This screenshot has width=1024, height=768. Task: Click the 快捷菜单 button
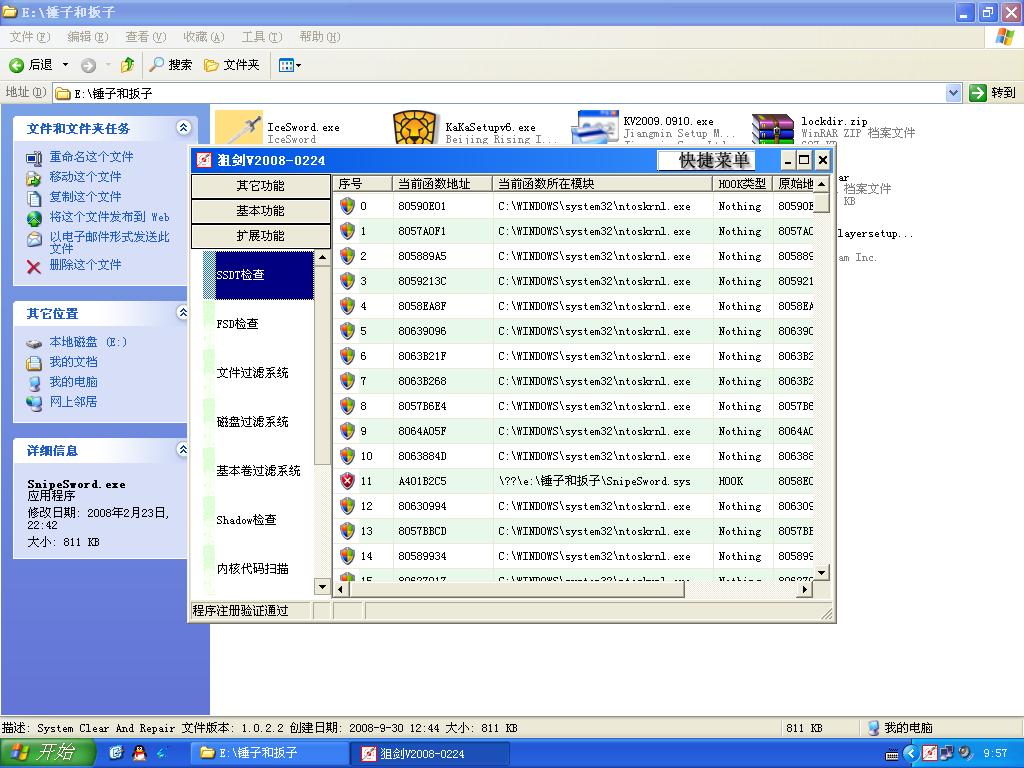click(714, 160)
